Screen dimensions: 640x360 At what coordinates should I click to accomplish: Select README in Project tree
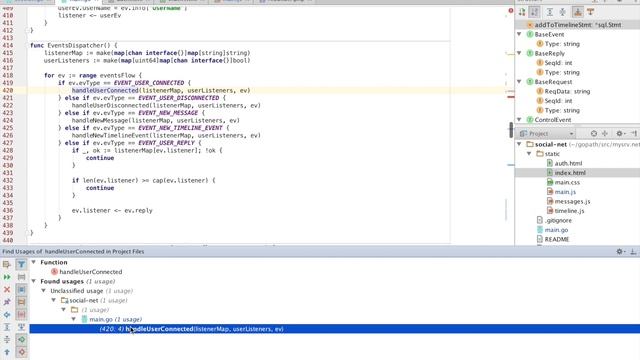[x=556, y=239]
